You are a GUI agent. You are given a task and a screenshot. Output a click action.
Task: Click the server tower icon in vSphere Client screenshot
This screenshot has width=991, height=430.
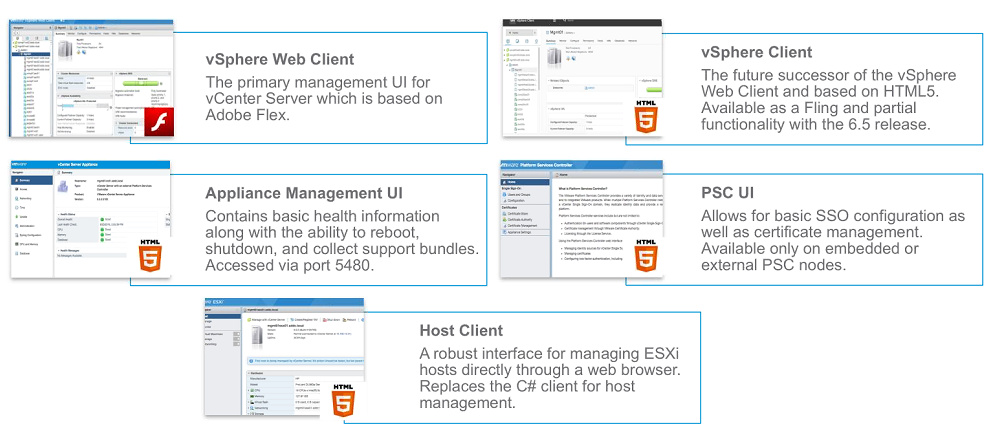coord(554,58)
